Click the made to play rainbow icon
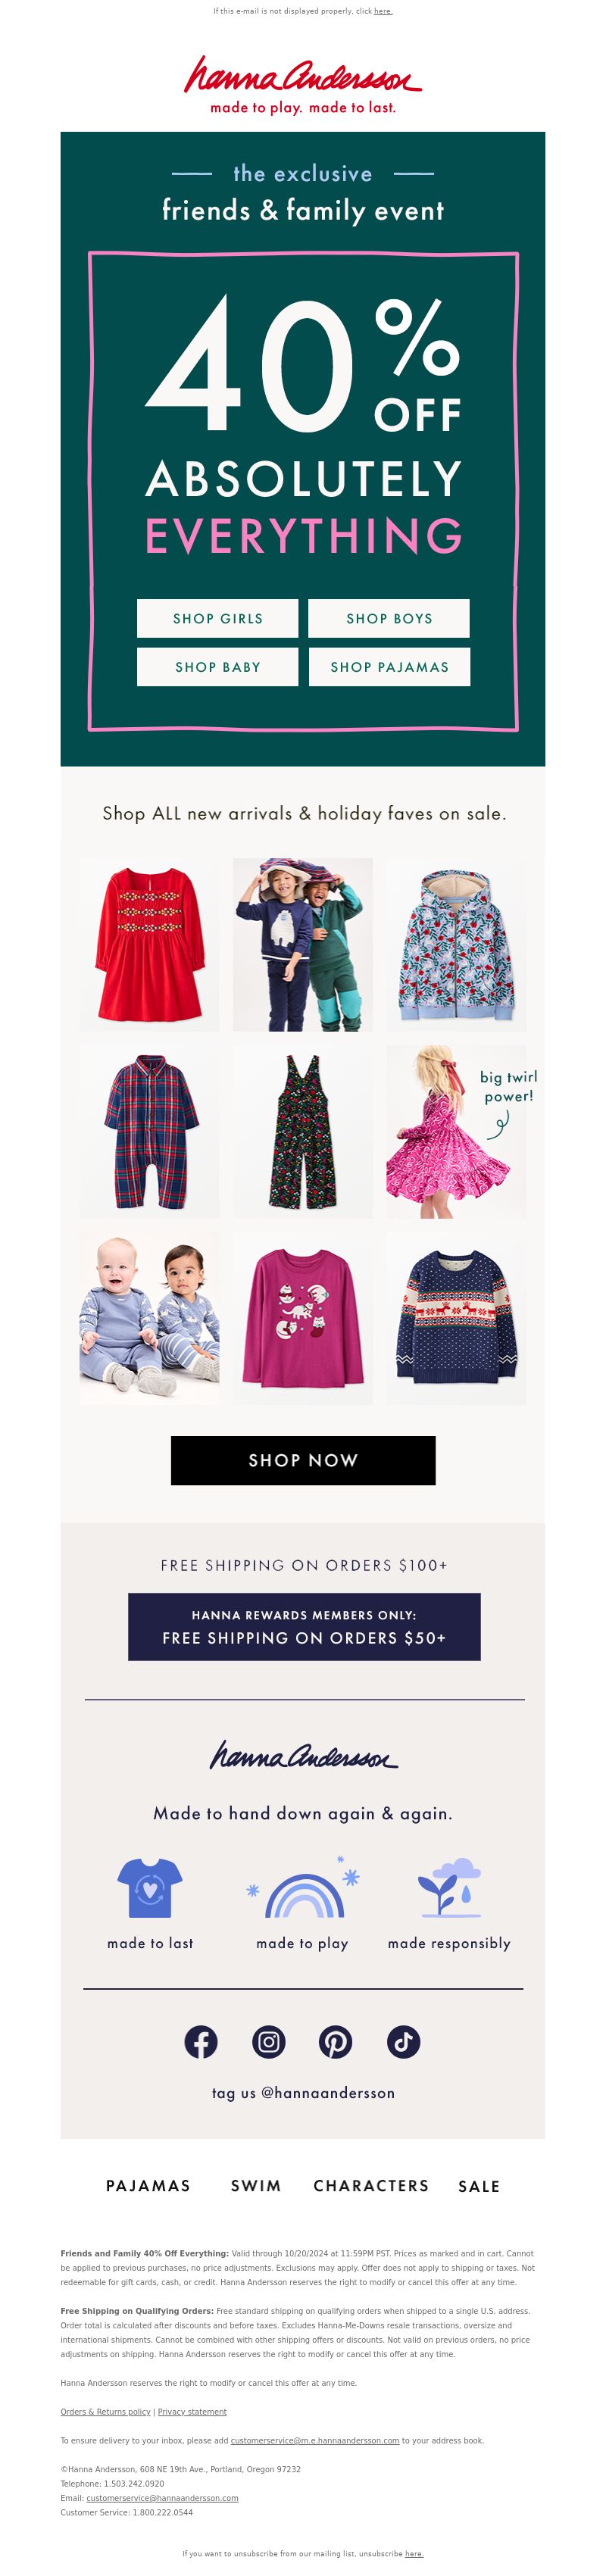Image resolution: width=606 pixels, height=2576 pixels. [303, 1888]
